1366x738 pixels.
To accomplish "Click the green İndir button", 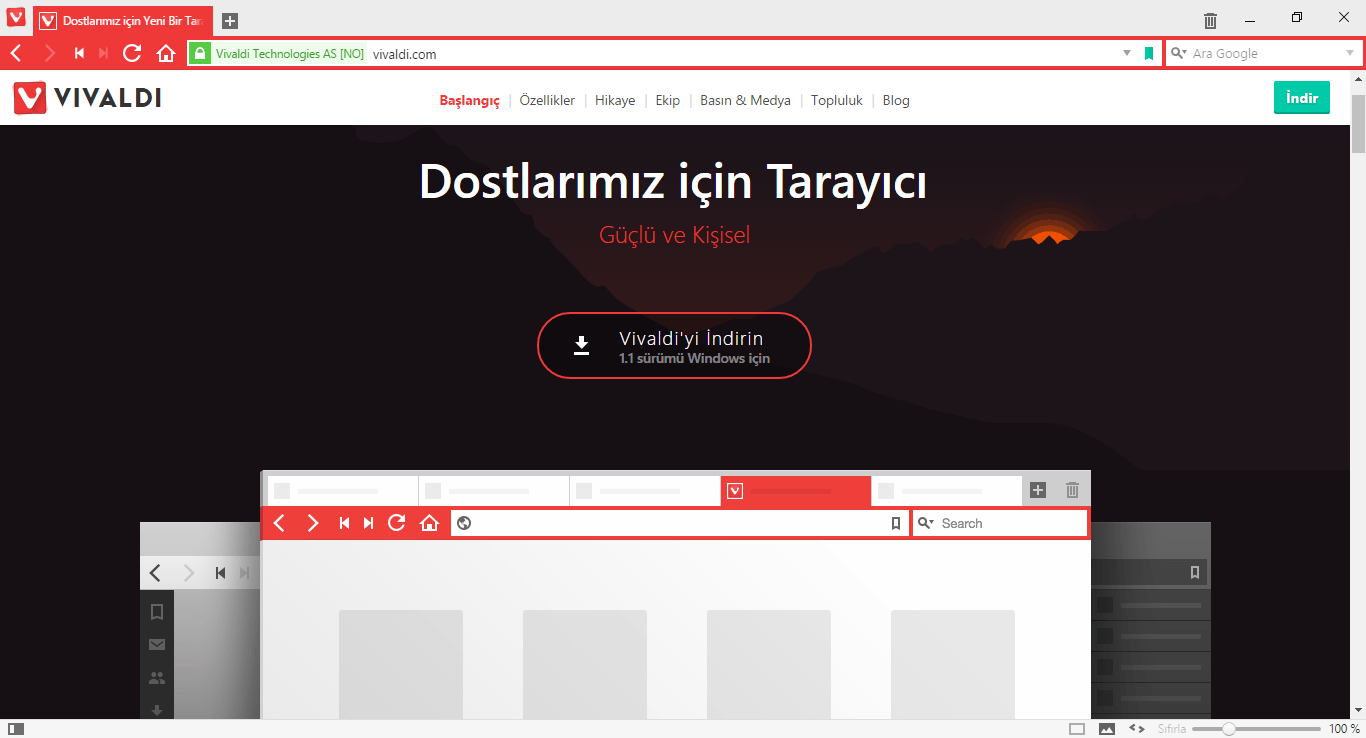I will click(1301, 97).
